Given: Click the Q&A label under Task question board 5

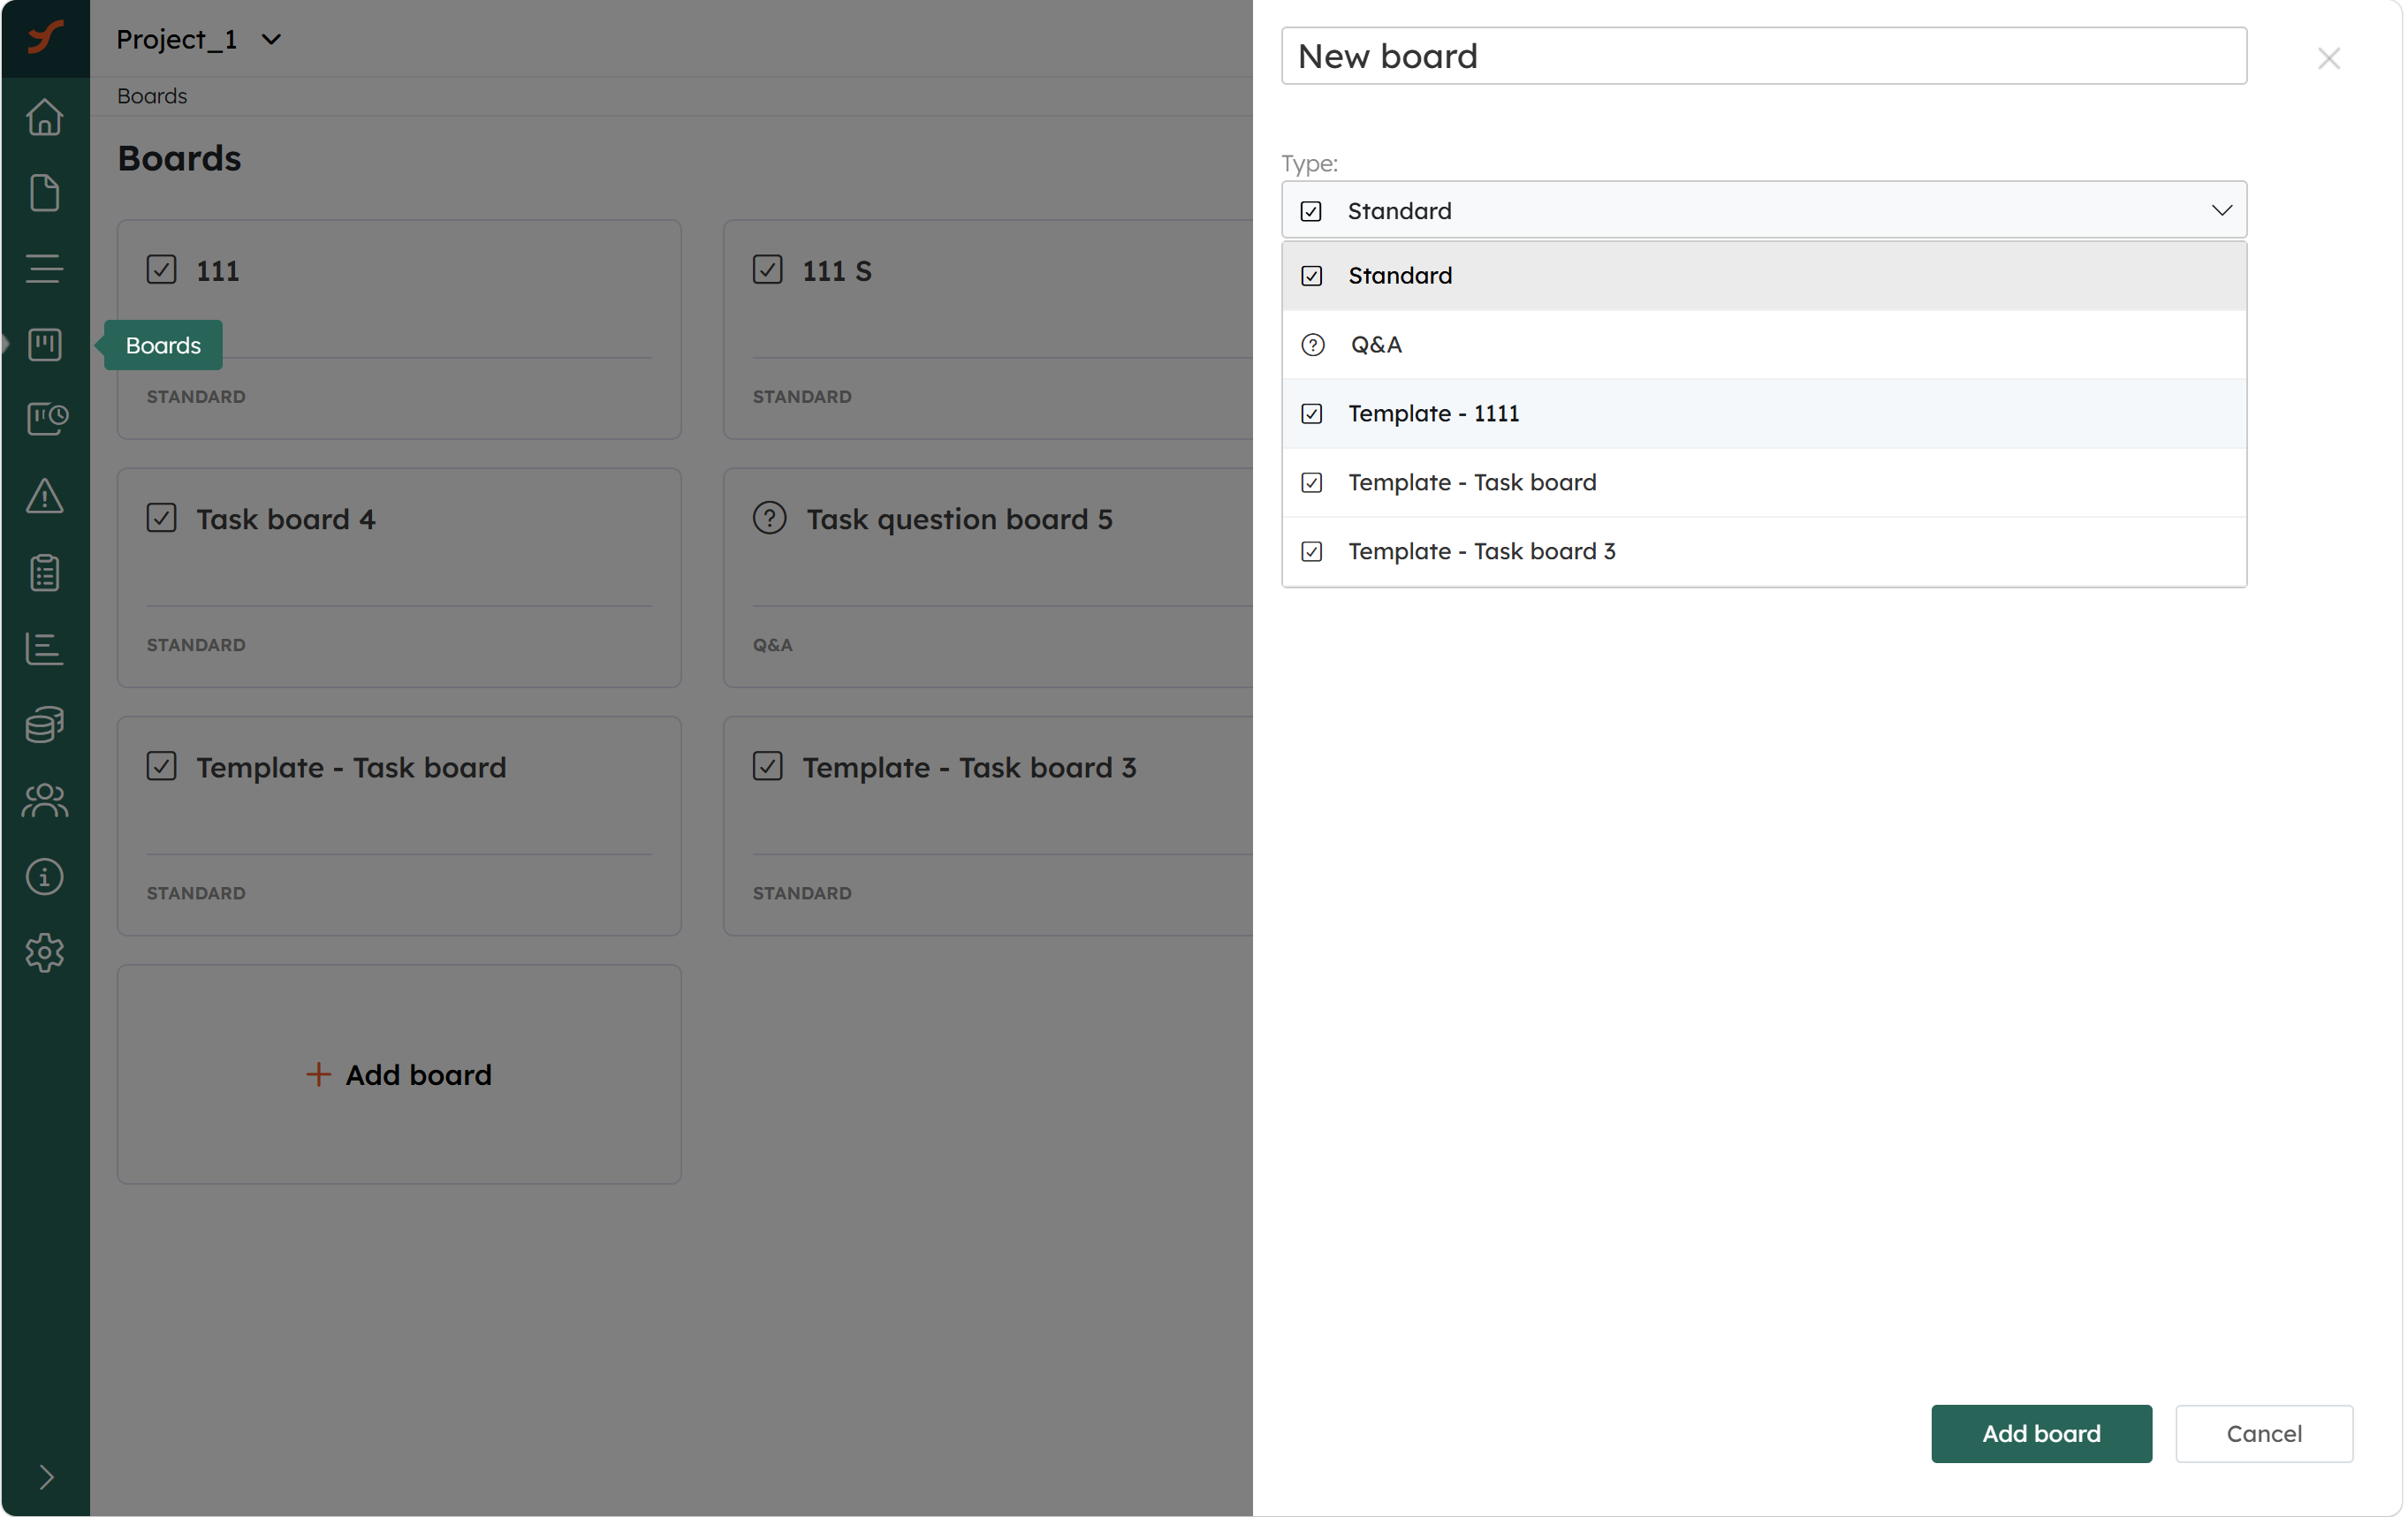Looking at the screenshot, I should click(773, 645).
